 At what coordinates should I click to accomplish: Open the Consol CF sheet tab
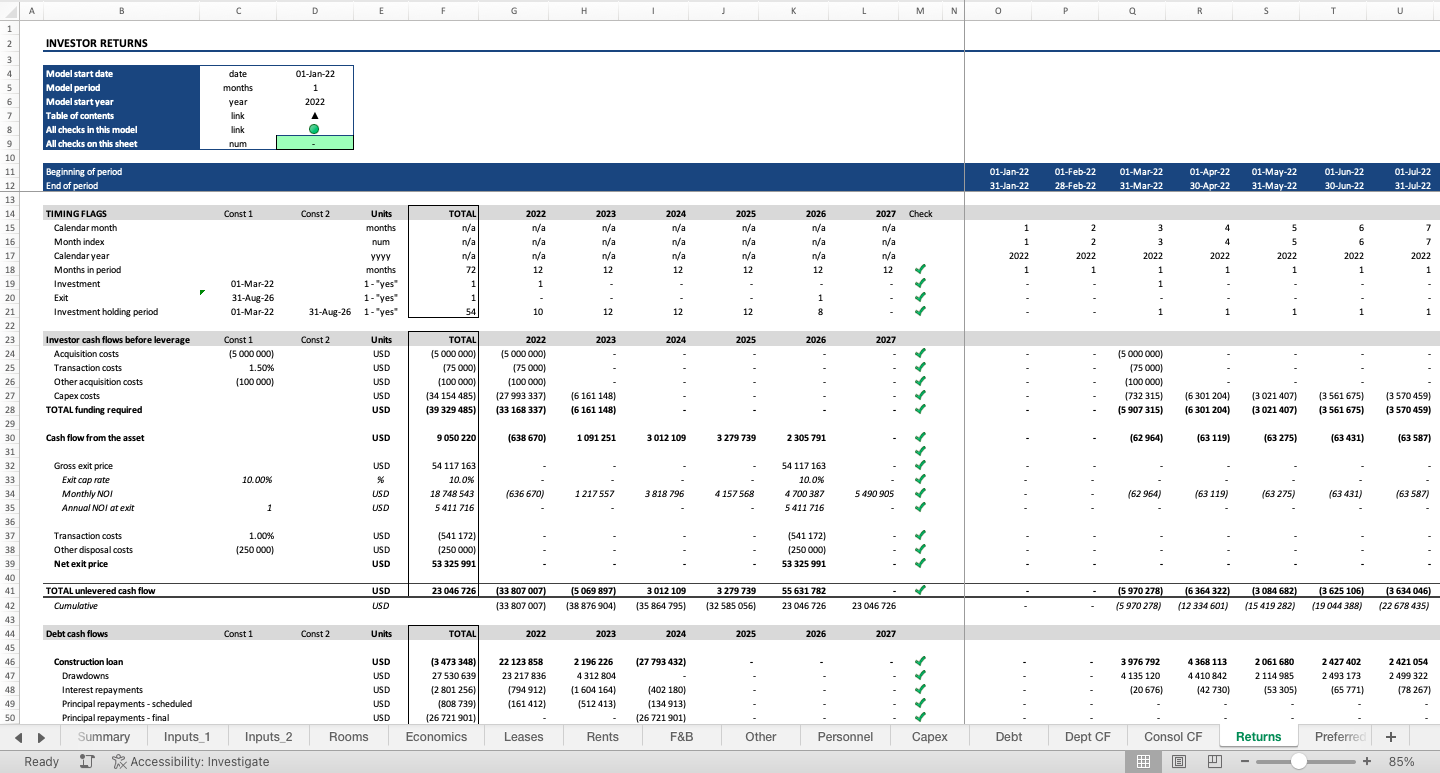pos(1172,736)
